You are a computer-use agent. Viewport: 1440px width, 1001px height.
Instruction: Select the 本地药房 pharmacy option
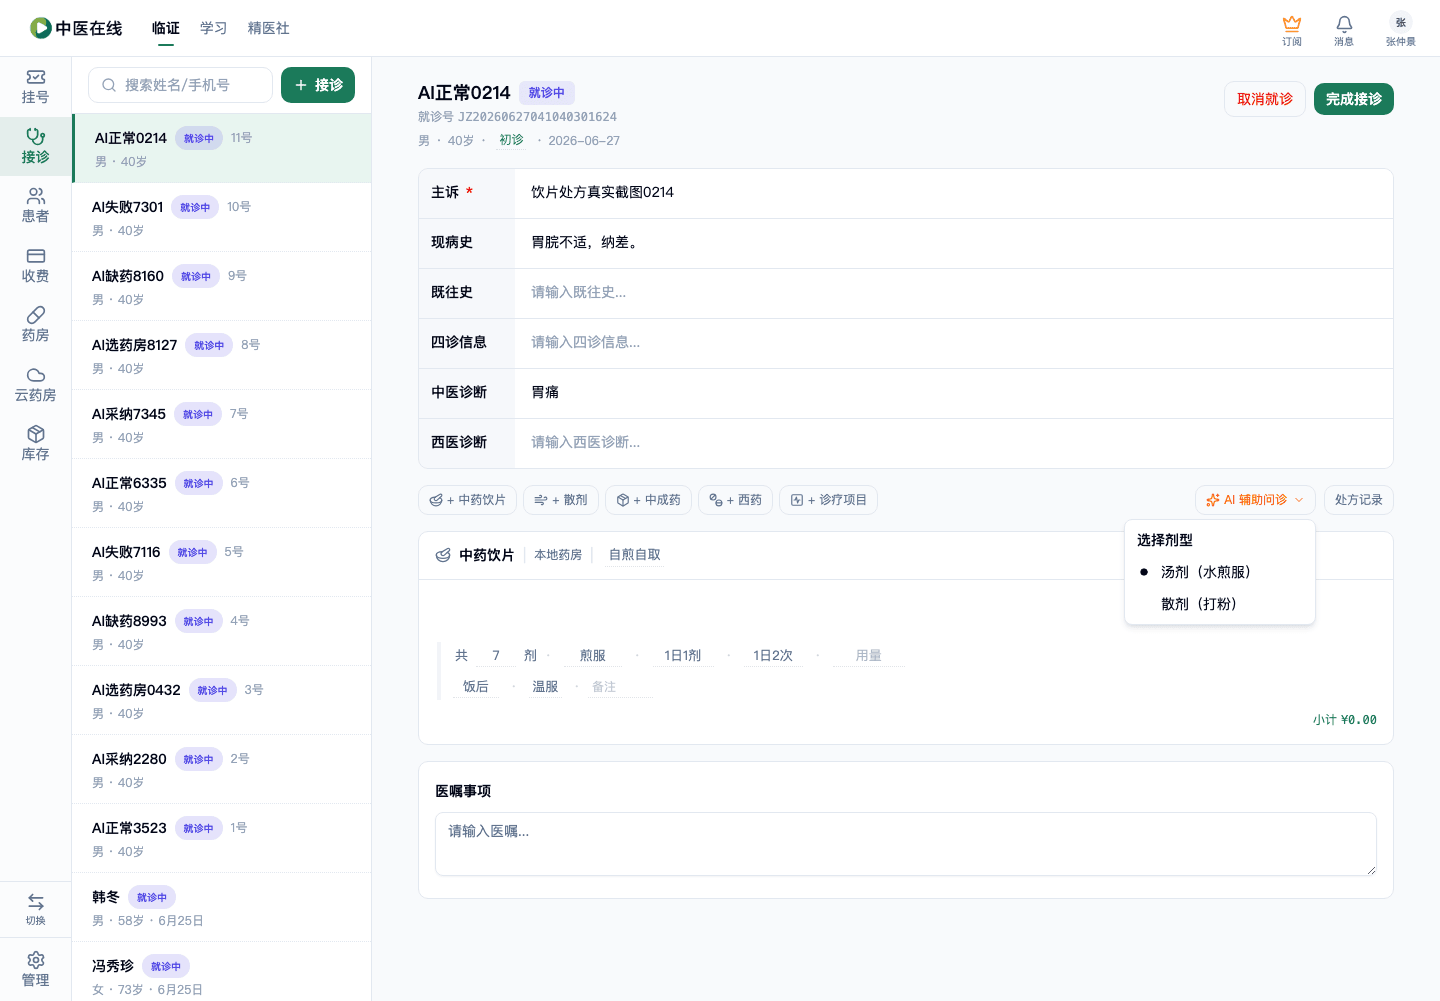click(558, 555)
